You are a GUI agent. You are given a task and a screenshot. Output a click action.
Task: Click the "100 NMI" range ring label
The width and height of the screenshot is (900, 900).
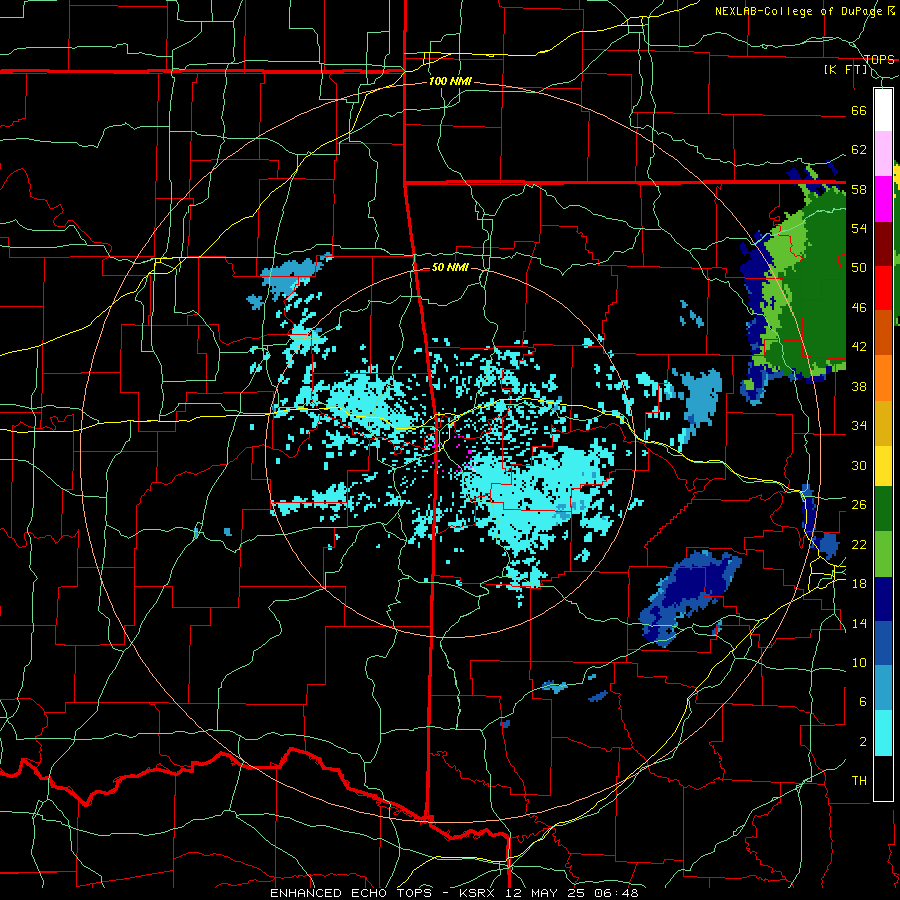(x=450, y=82)
